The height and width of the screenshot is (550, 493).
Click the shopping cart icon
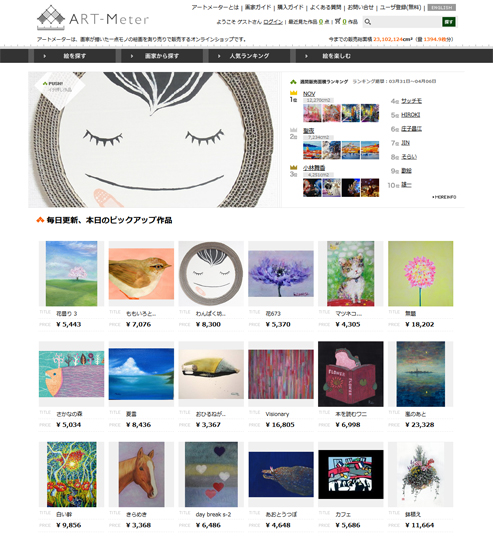pos(338,21)
